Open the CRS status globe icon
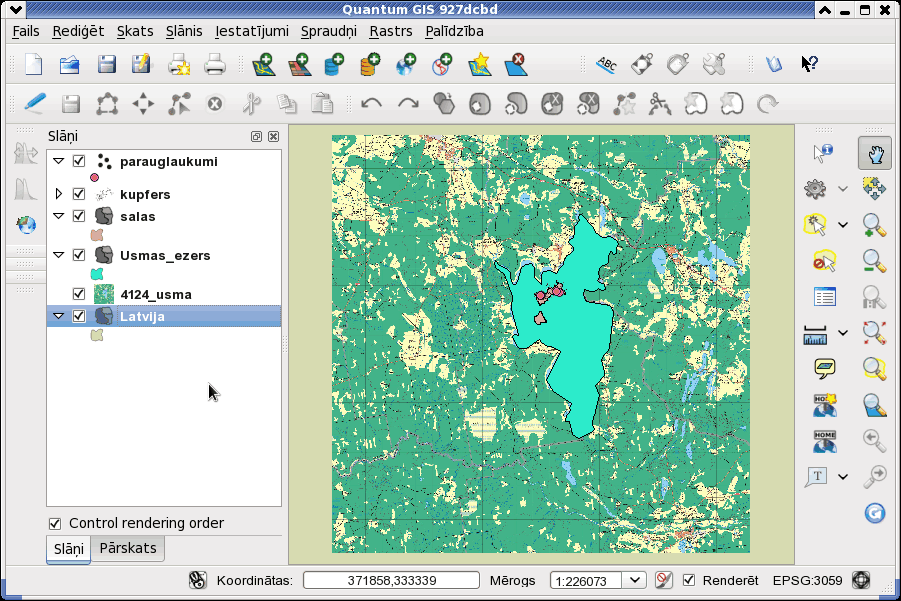 click(861, 580)
